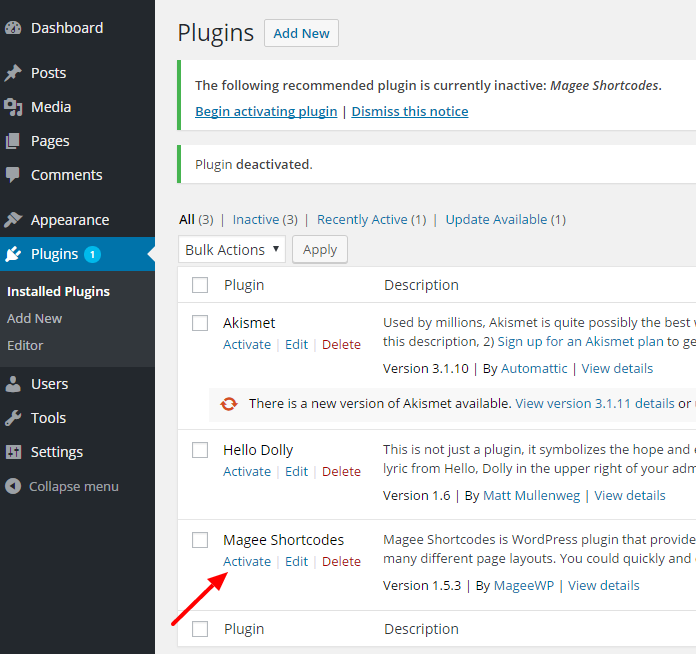
Task: Open Users menu item
Action: [x=77, y=384]
